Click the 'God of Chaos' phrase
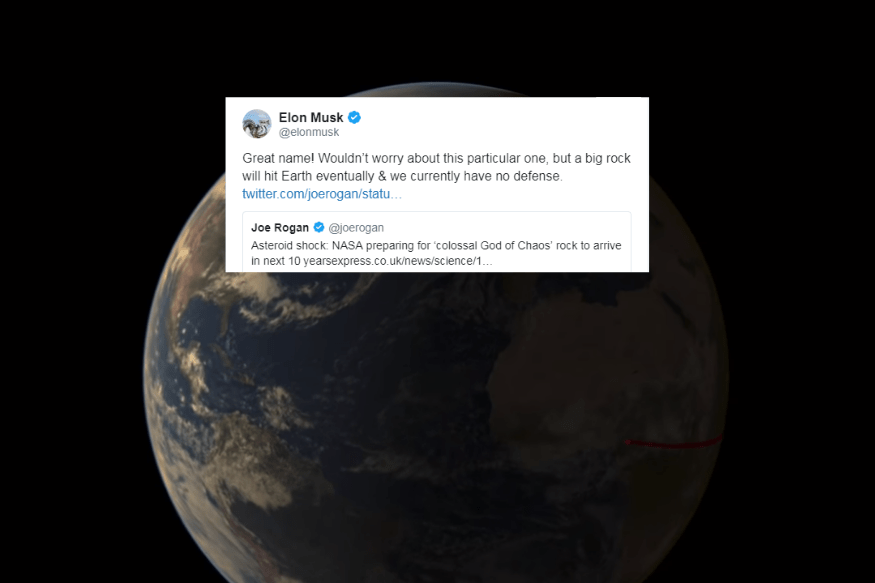Screen dimensions: 875x583 512,245
